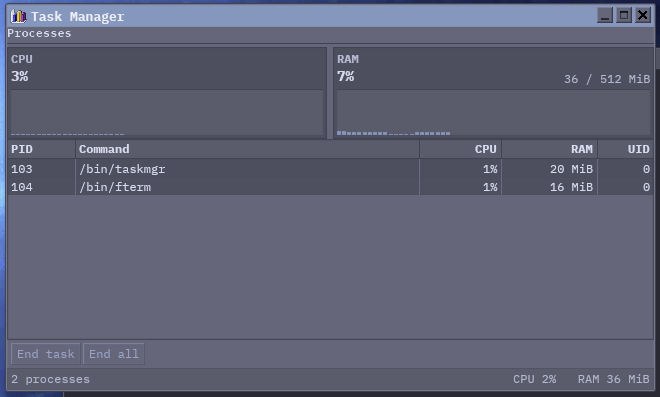The height and width of the screenshot is (397, 660).
Task: Click the Task Manager title bar icon
Action: pyautogui.click(x=18, y=16)
